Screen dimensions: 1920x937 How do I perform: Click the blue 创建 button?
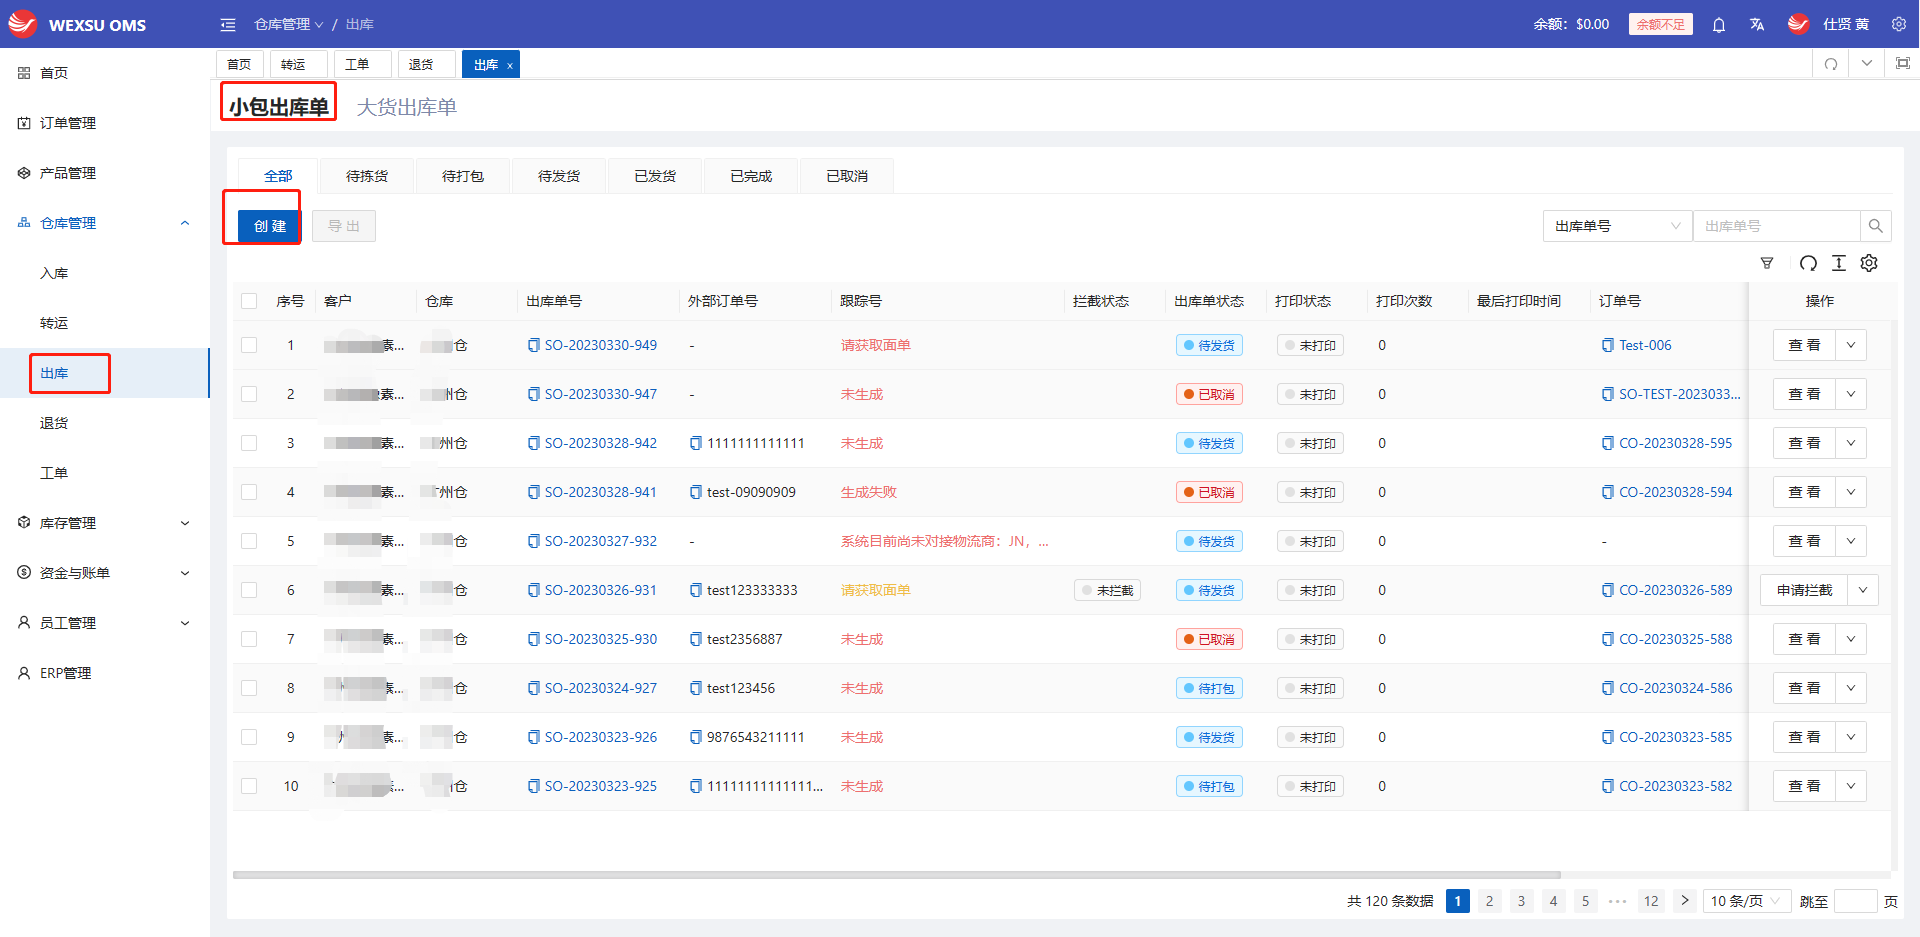click(270, 226)
